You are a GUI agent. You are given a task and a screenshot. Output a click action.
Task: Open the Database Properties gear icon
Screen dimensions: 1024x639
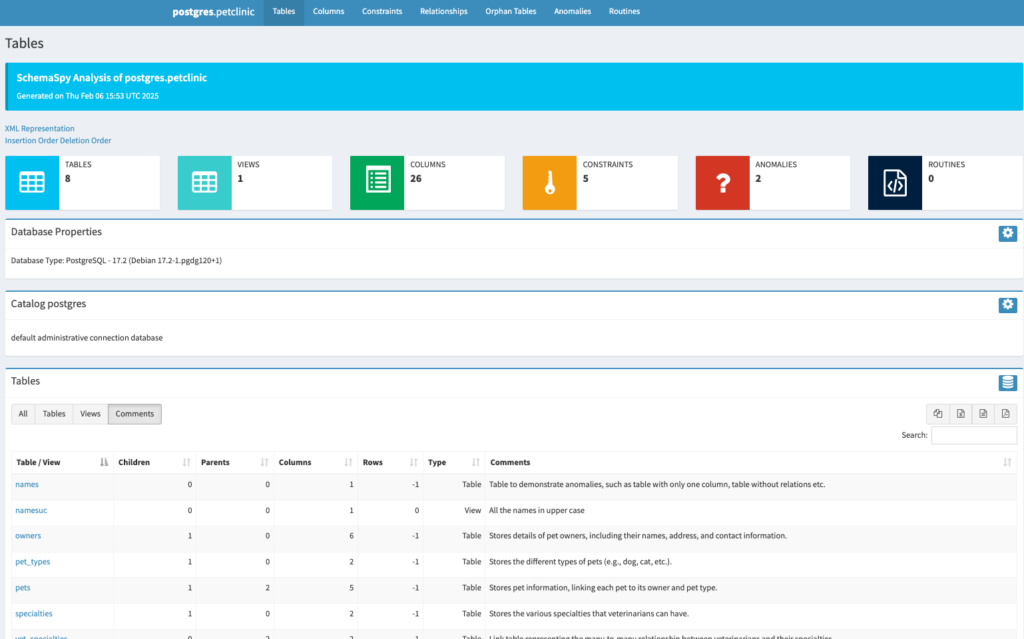coord(1007,233)
